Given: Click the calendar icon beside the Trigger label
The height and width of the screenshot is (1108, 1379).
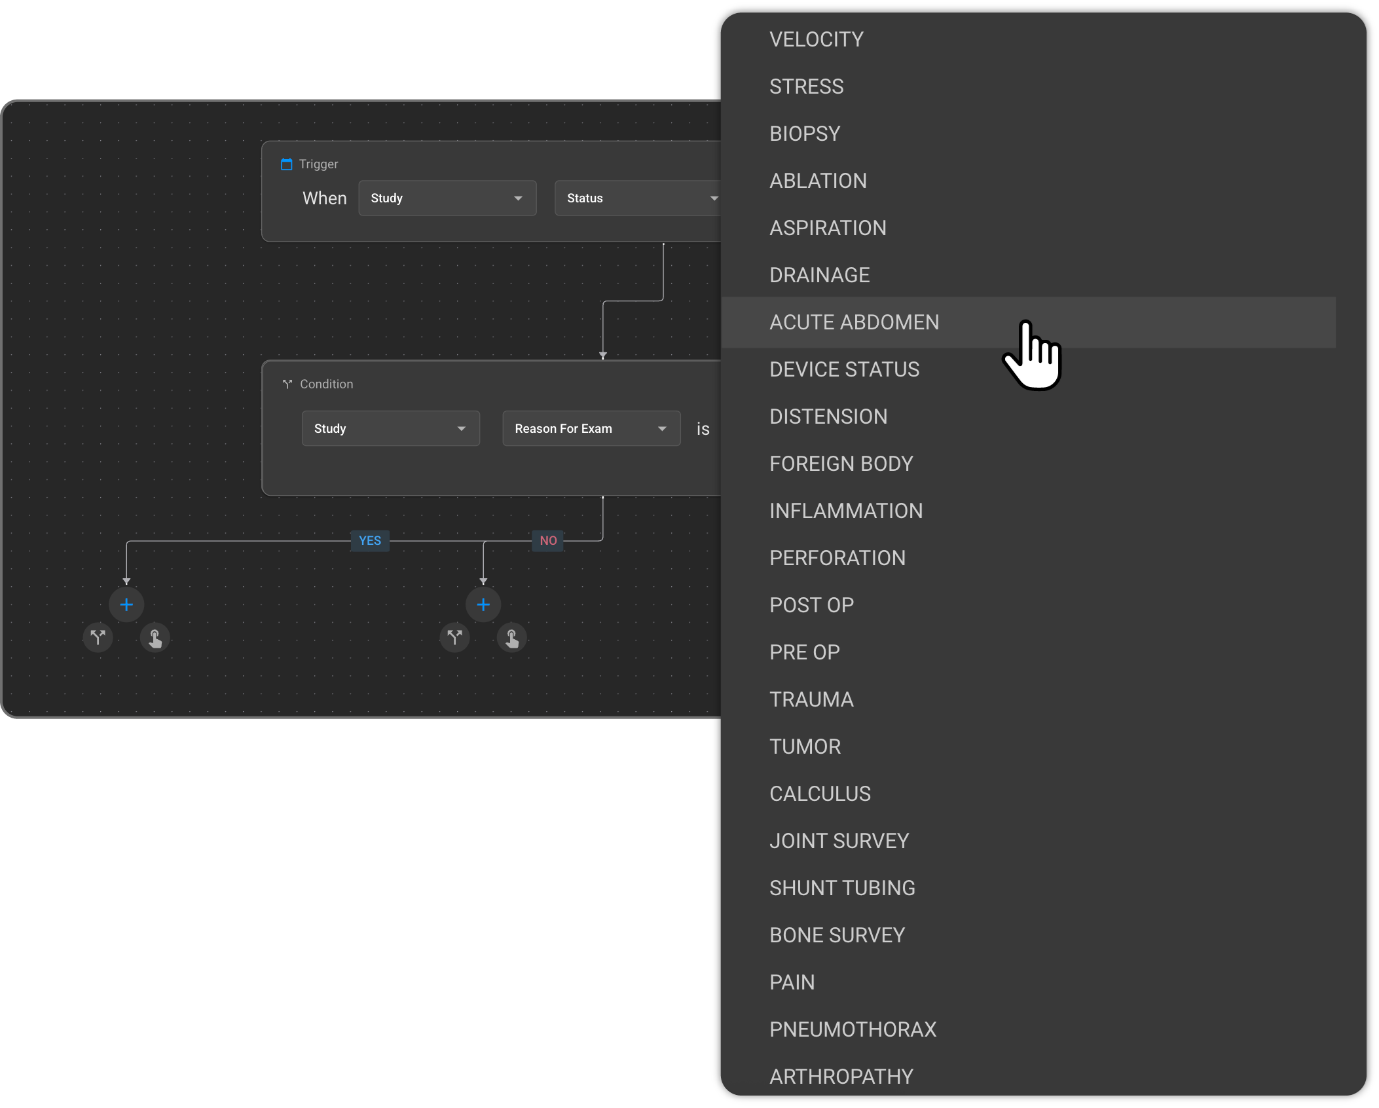Looking at the screenshot, I should click(287, 164).
